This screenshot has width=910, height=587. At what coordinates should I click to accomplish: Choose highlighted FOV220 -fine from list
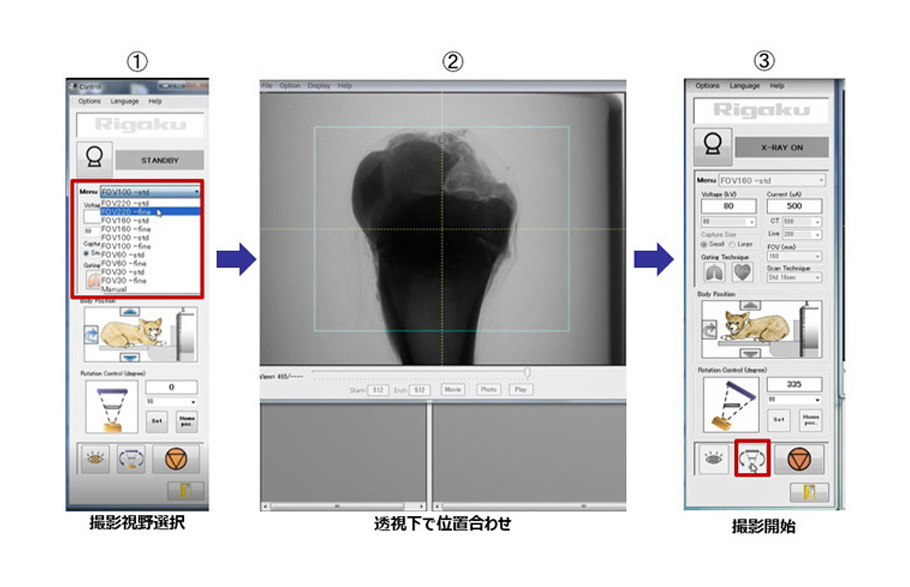(150, 212)
